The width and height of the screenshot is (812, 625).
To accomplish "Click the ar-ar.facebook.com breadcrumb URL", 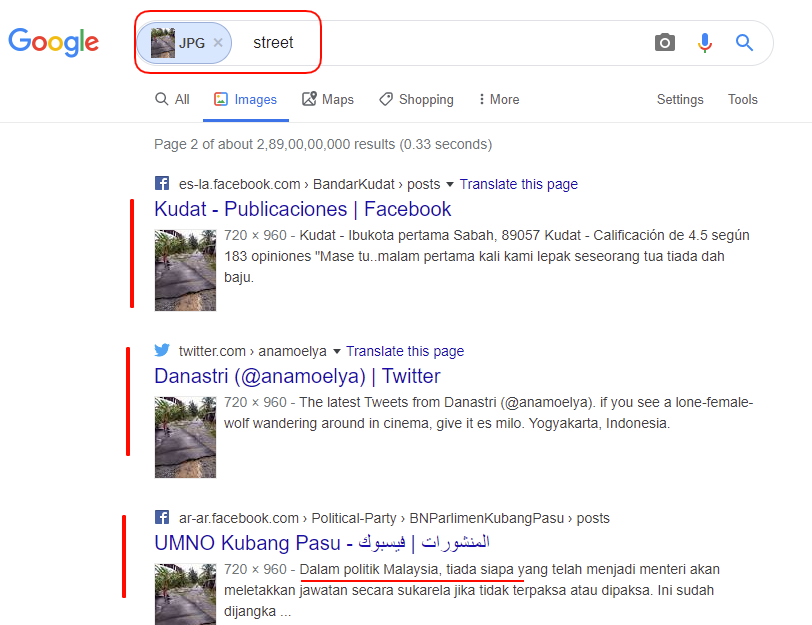I will (394, 518).
